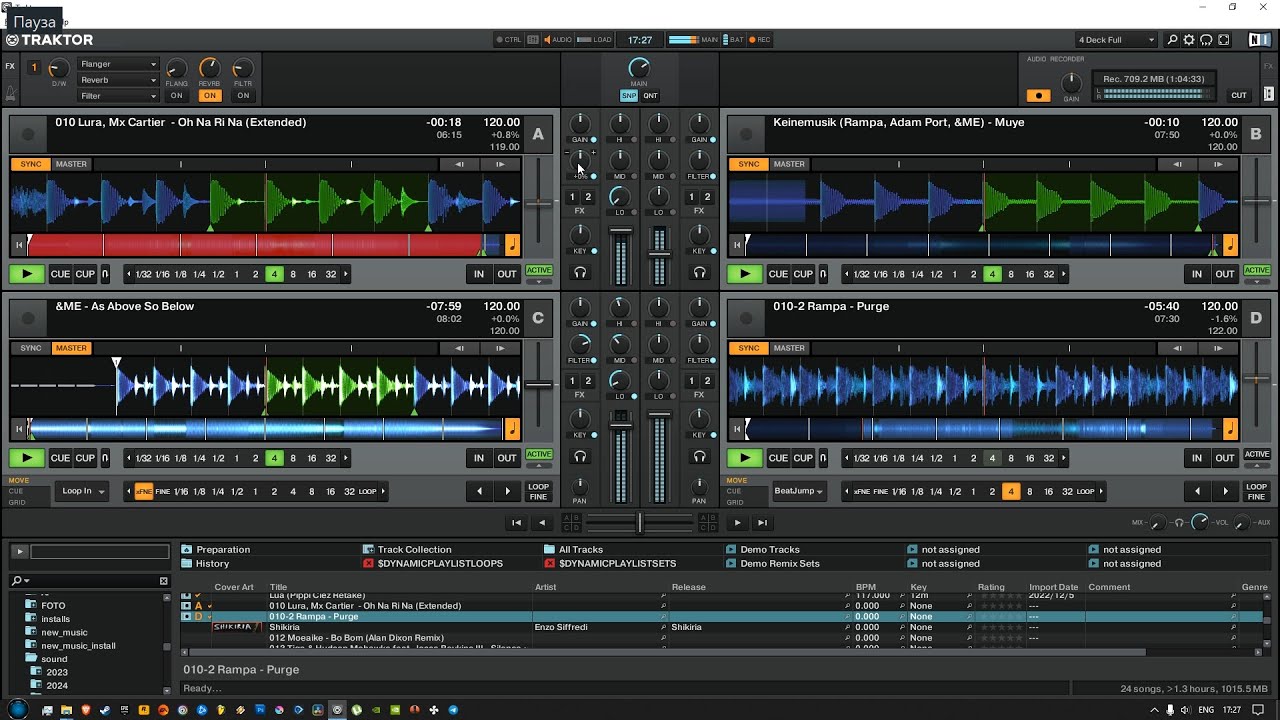This screenshot has width=1280, height=720.
Task: Click the Native Instruments logo
Action: click(x=1259, y=40)
